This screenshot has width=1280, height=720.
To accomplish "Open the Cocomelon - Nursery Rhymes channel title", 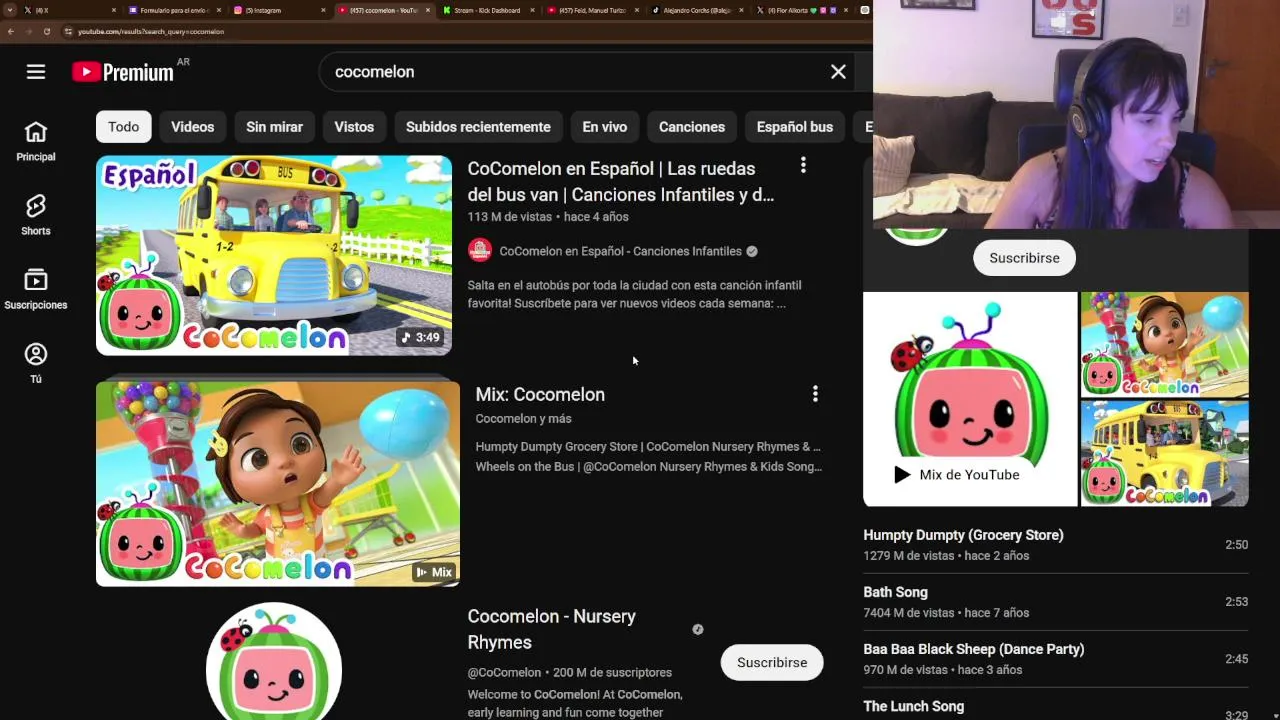I will (x=552, y=629).
